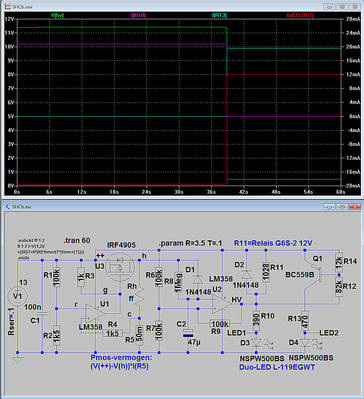
Task: Select the D1 diode symbol
Action: [198, 279]
